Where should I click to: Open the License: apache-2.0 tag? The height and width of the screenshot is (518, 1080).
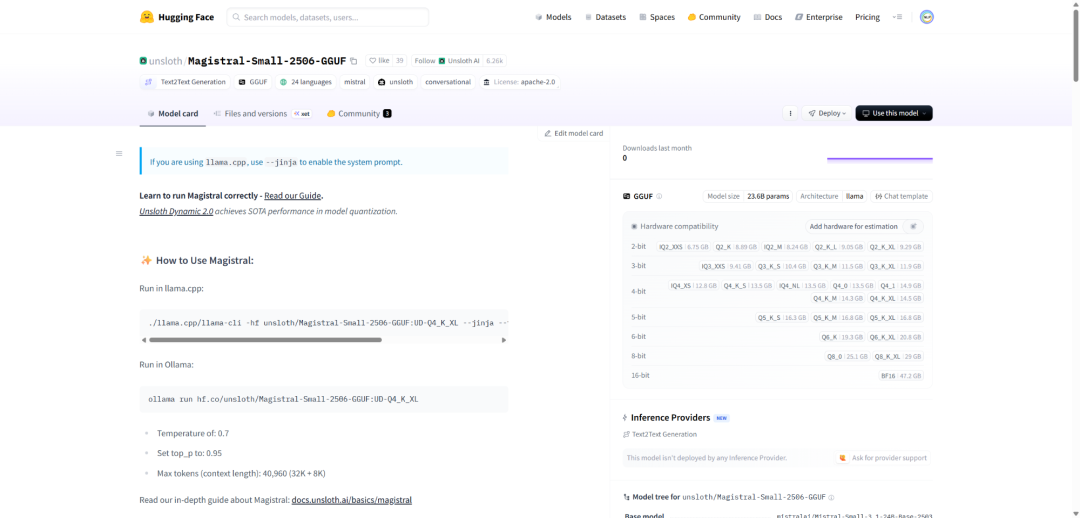pos(519,82)
